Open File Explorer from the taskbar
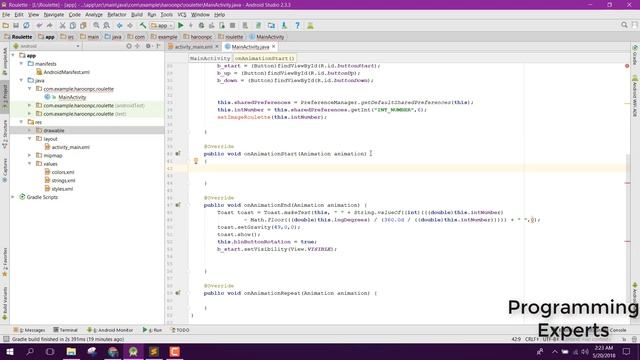 [71, 351]
